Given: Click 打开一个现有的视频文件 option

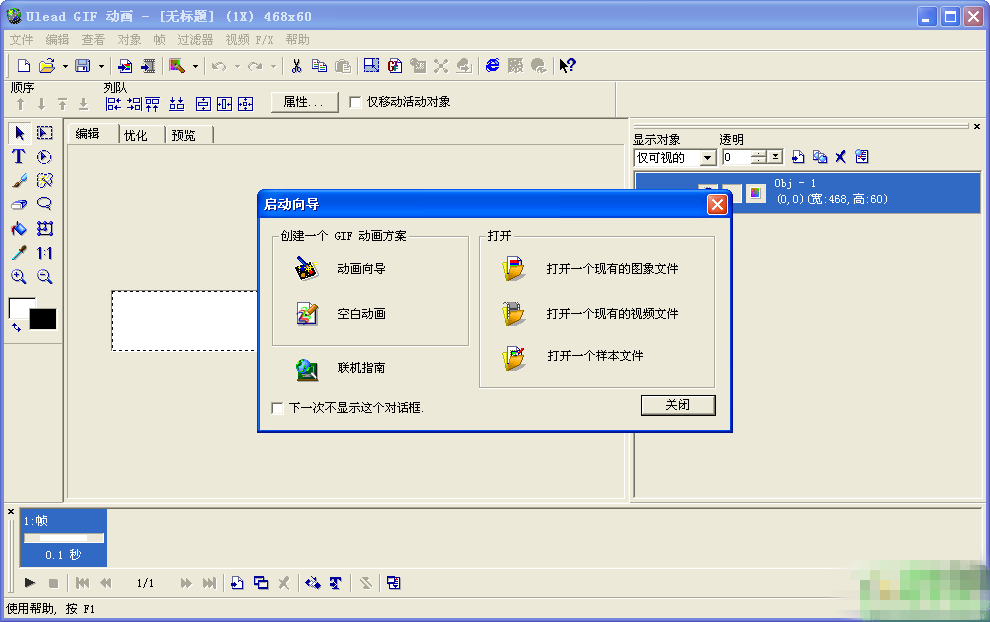Looking at the screenshot, I should (x=612, y=314).
